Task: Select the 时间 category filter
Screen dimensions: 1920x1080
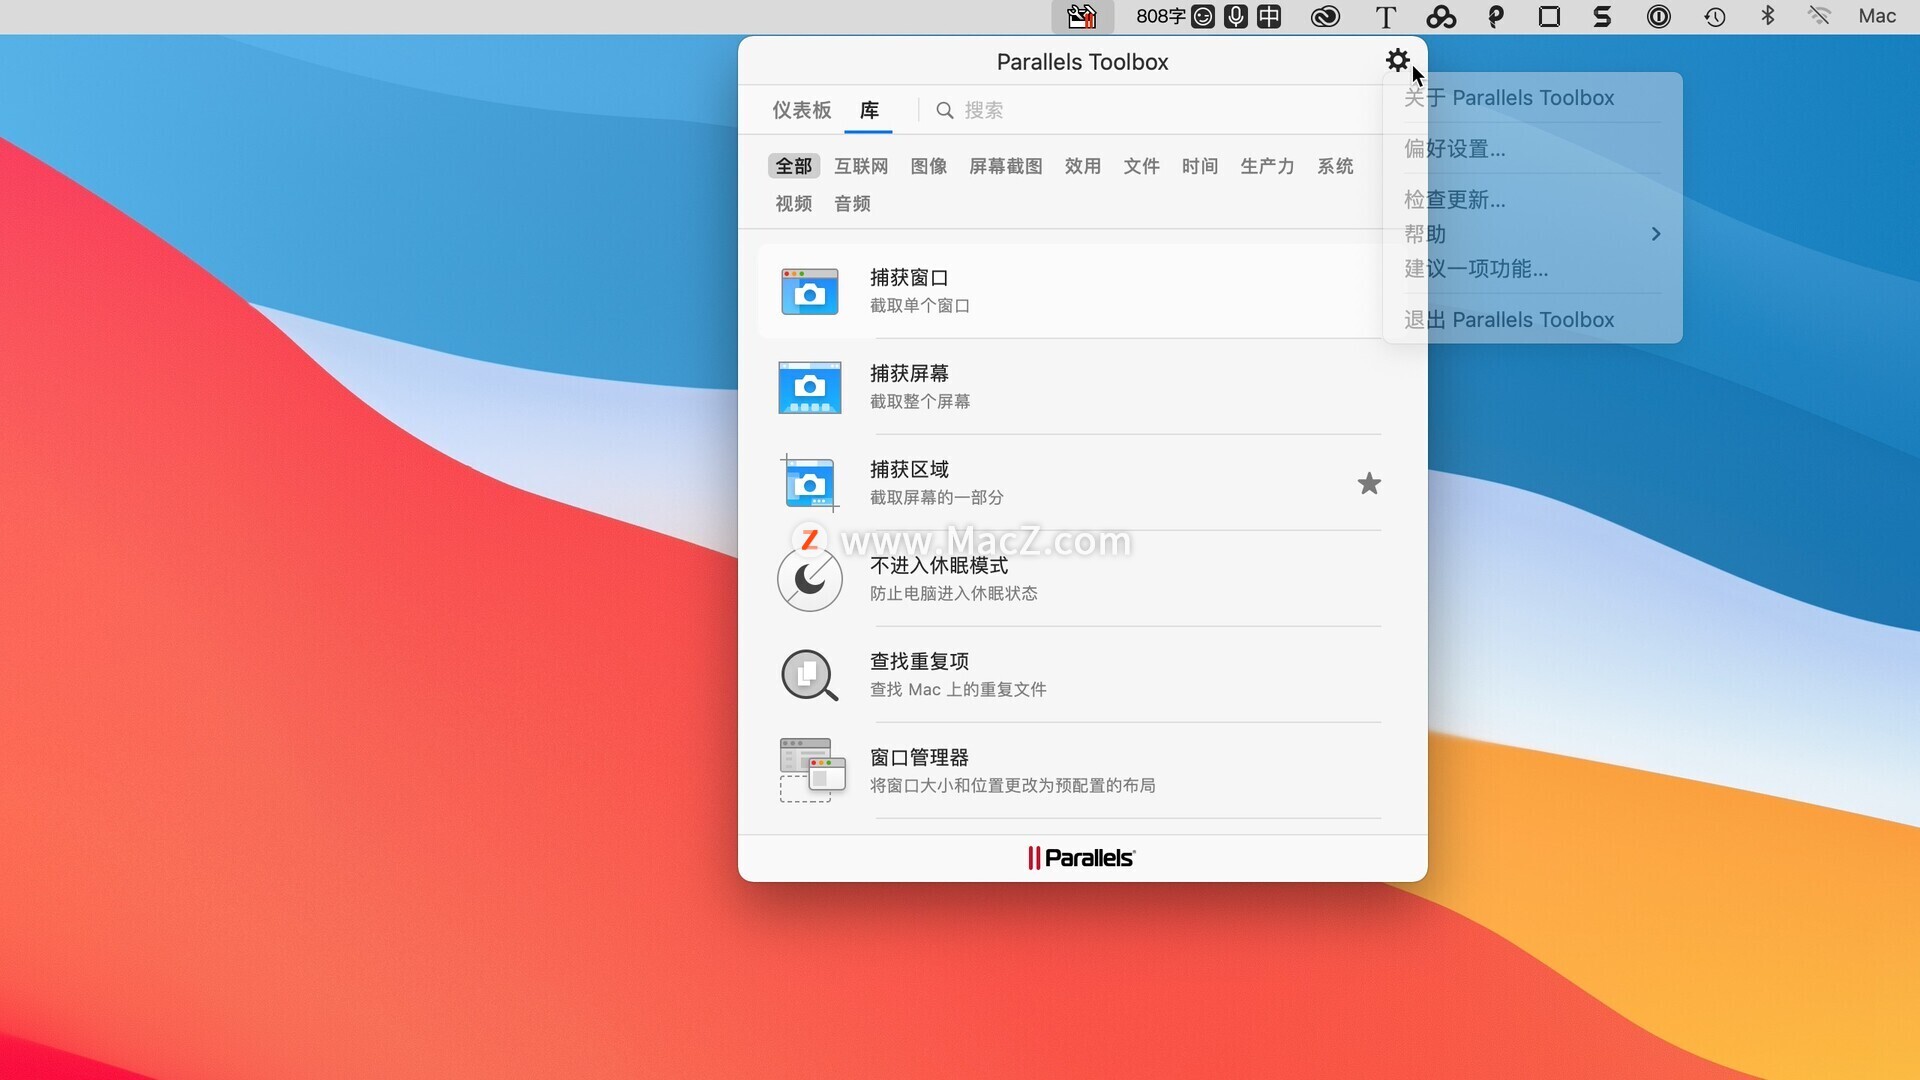Action: [x=1200, y=166]
